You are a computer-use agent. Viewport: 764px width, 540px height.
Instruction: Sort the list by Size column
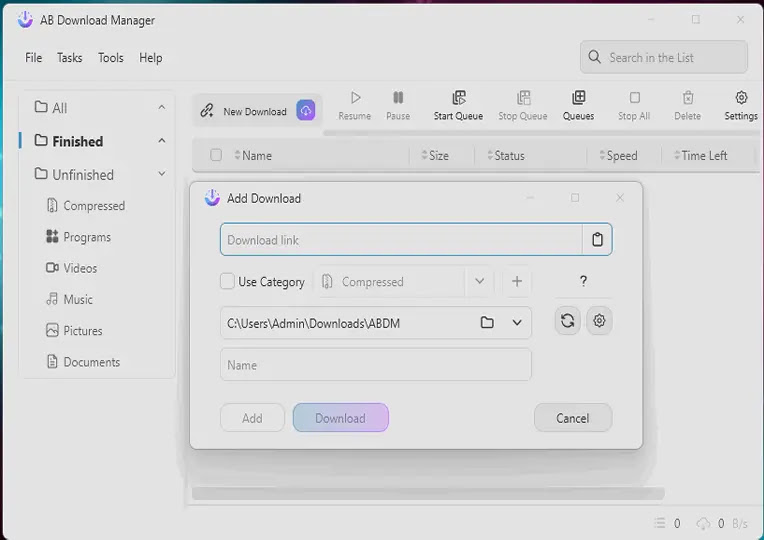click(435, 155)
